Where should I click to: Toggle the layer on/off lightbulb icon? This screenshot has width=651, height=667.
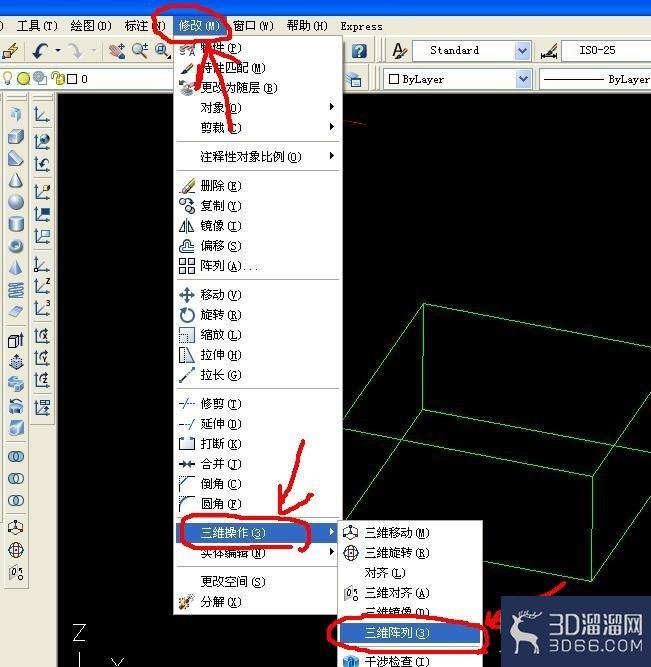point(8,78)
